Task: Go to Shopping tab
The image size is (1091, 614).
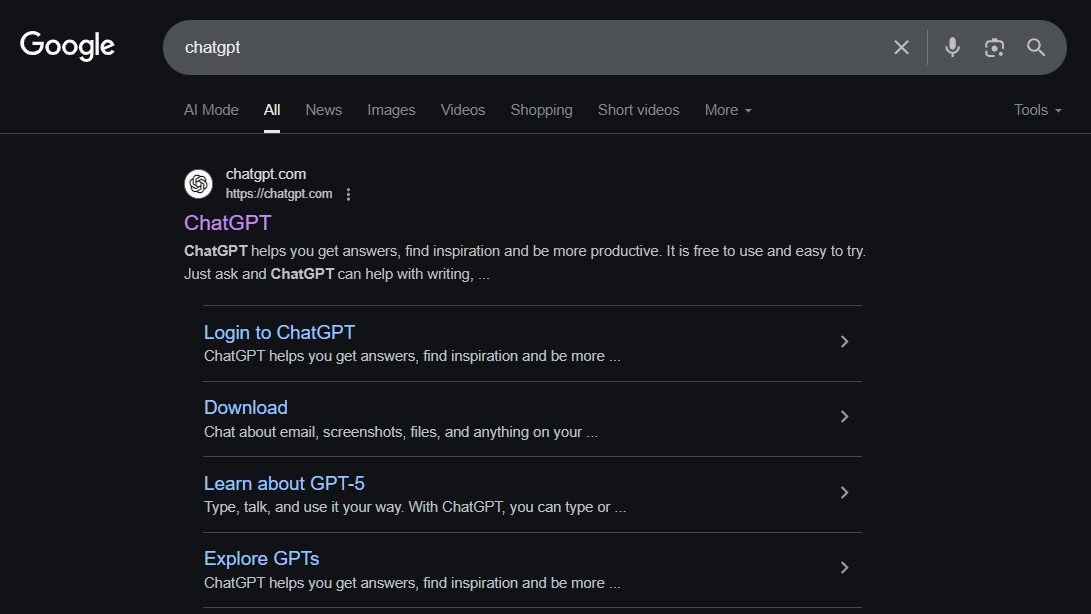Action: click(541, 110)
